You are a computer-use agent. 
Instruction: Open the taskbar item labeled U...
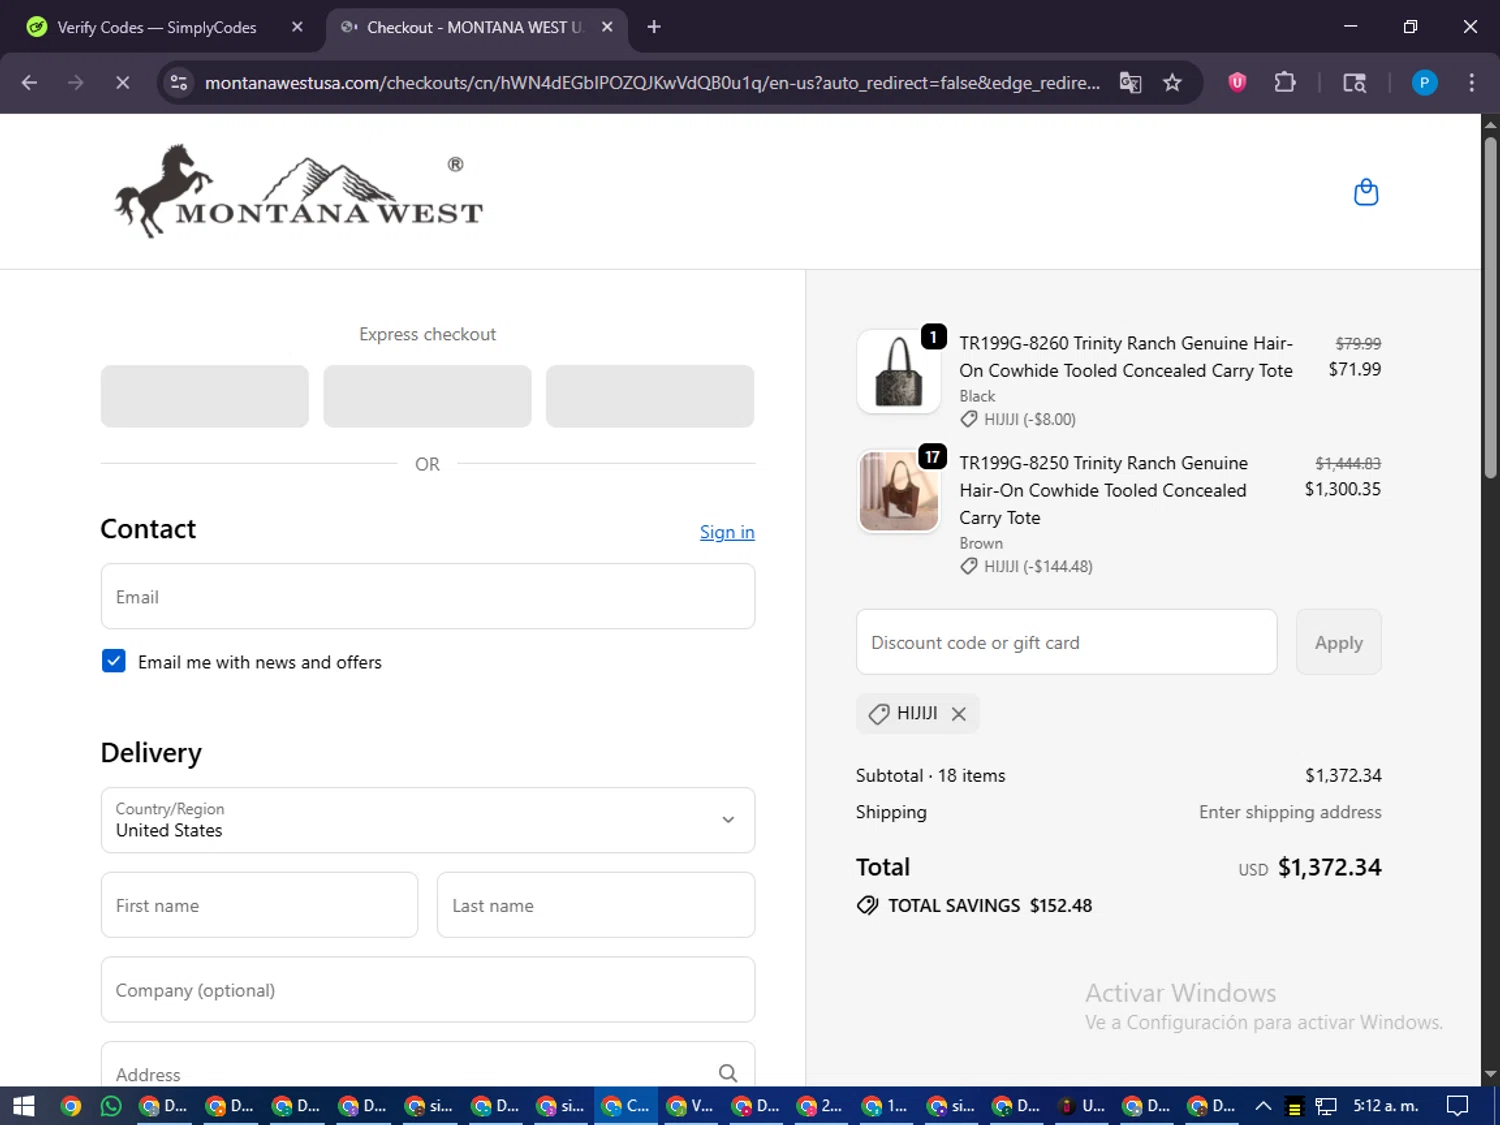tap(1080, 1106)
